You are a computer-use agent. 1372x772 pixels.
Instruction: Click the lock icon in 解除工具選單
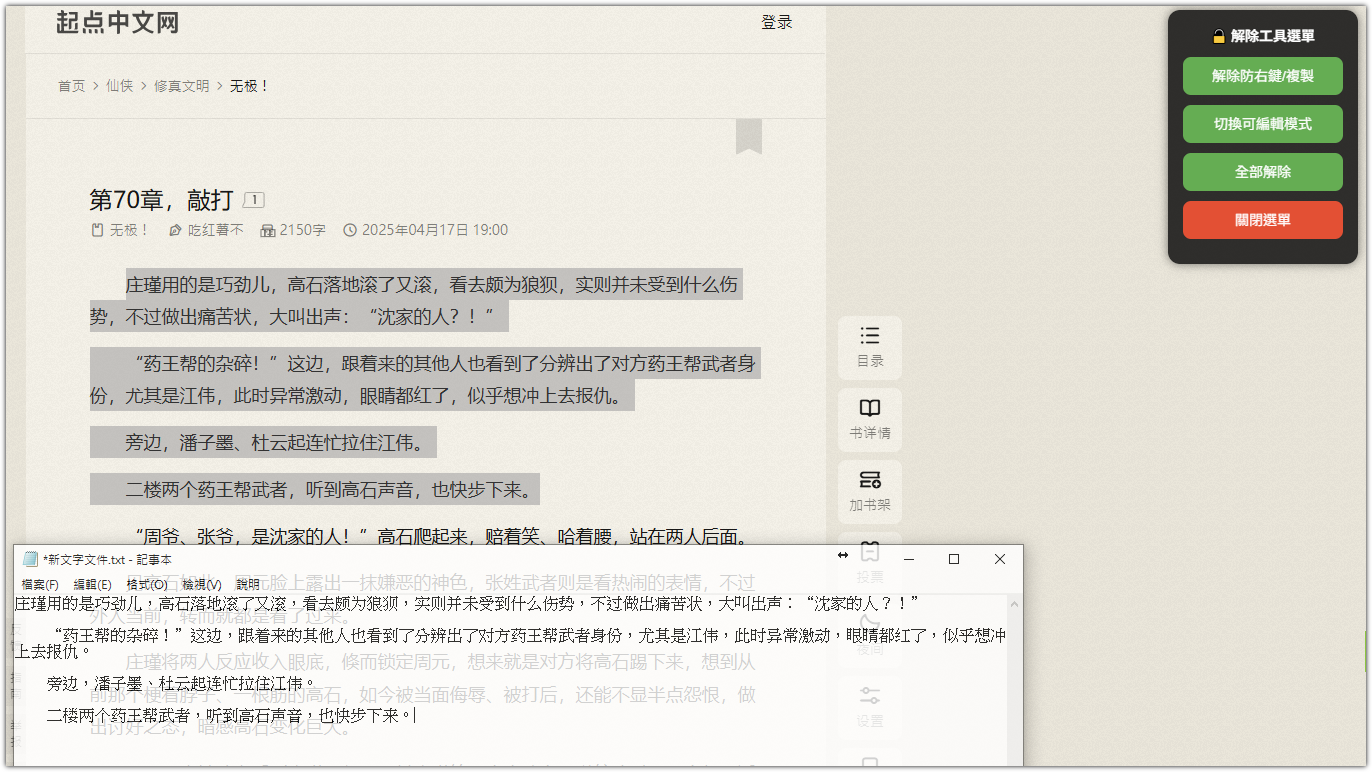click(x=1219, y=36)
